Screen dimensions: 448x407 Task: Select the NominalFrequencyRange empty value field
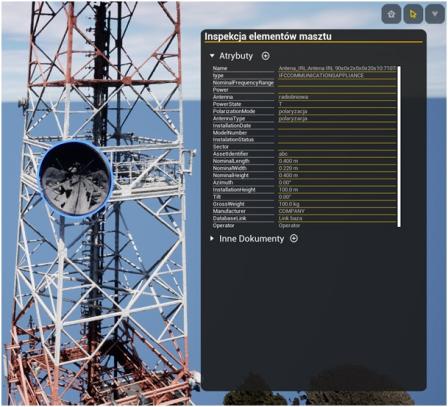click(337, 83)
